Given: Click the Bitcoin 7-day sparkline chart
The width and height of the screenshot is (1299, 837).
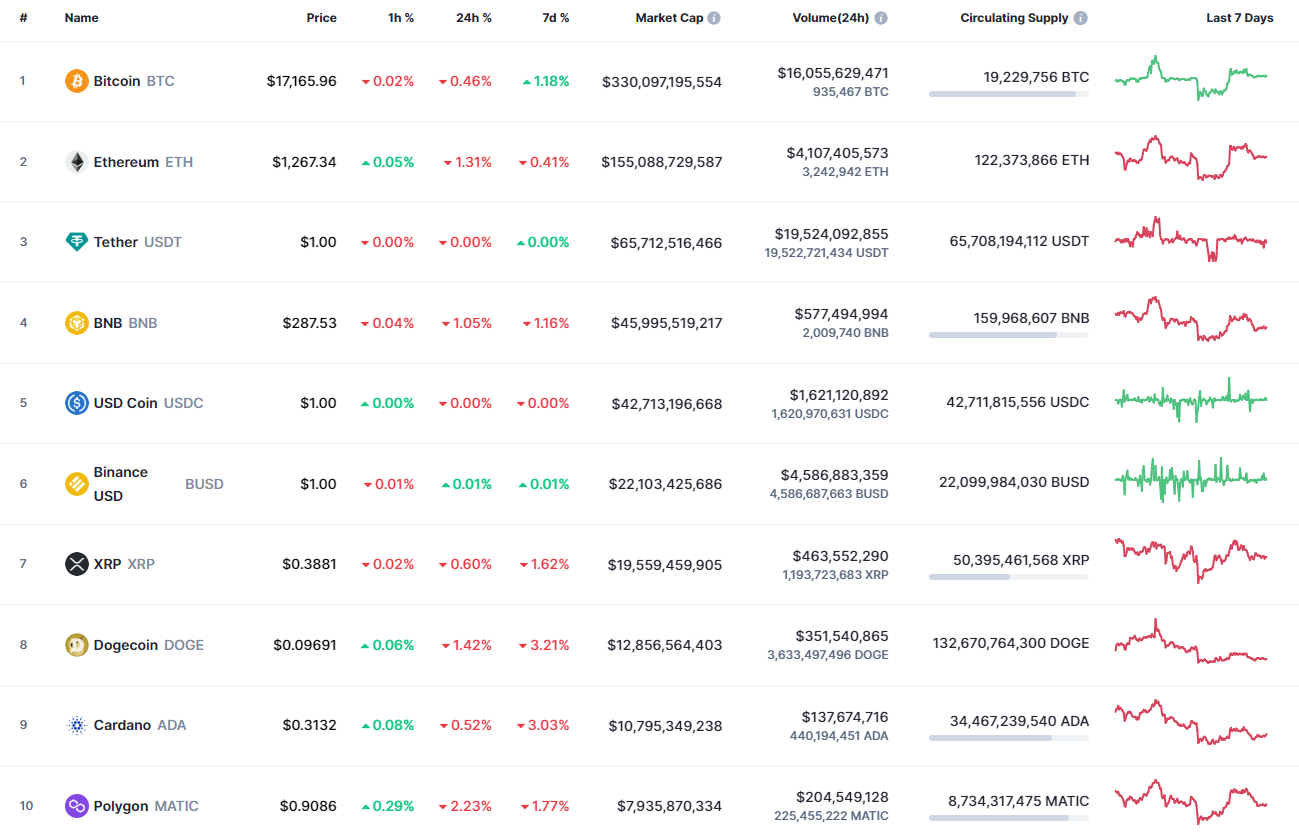Looking at the screenshot, I should [x=1190, y=79].
